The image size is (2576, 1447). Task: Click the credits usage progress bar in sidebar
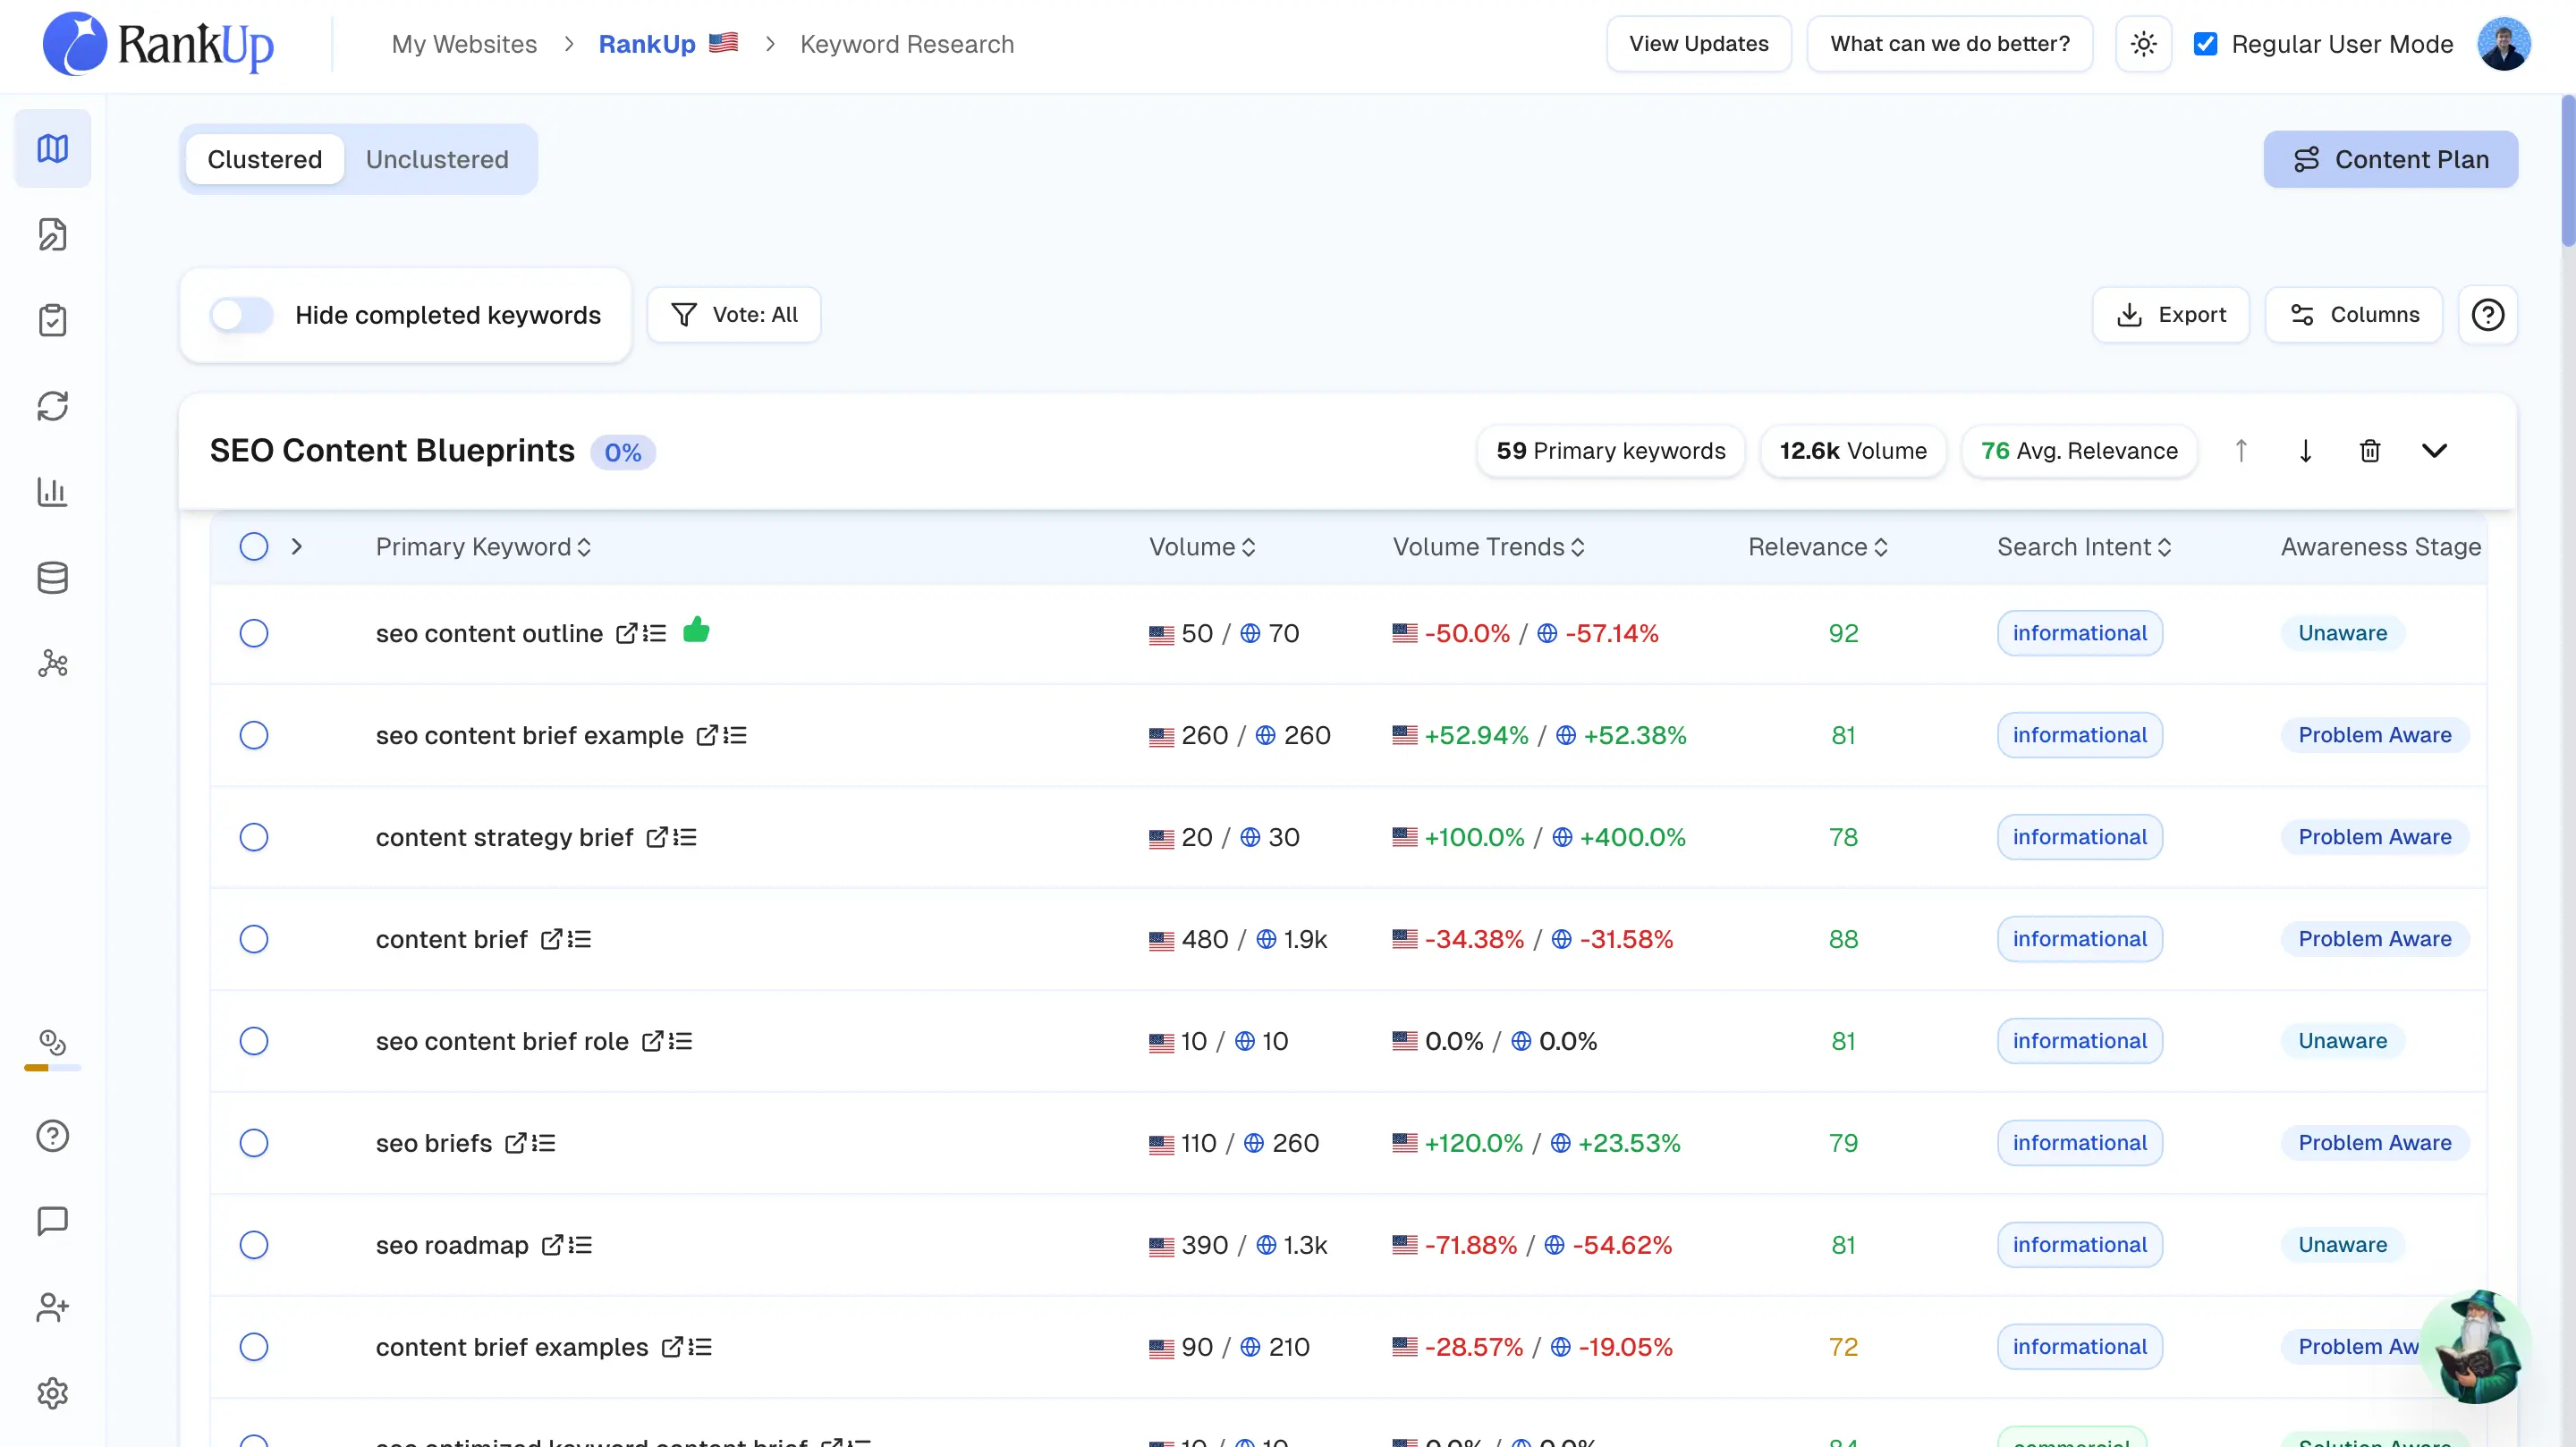click(52, 1068)
